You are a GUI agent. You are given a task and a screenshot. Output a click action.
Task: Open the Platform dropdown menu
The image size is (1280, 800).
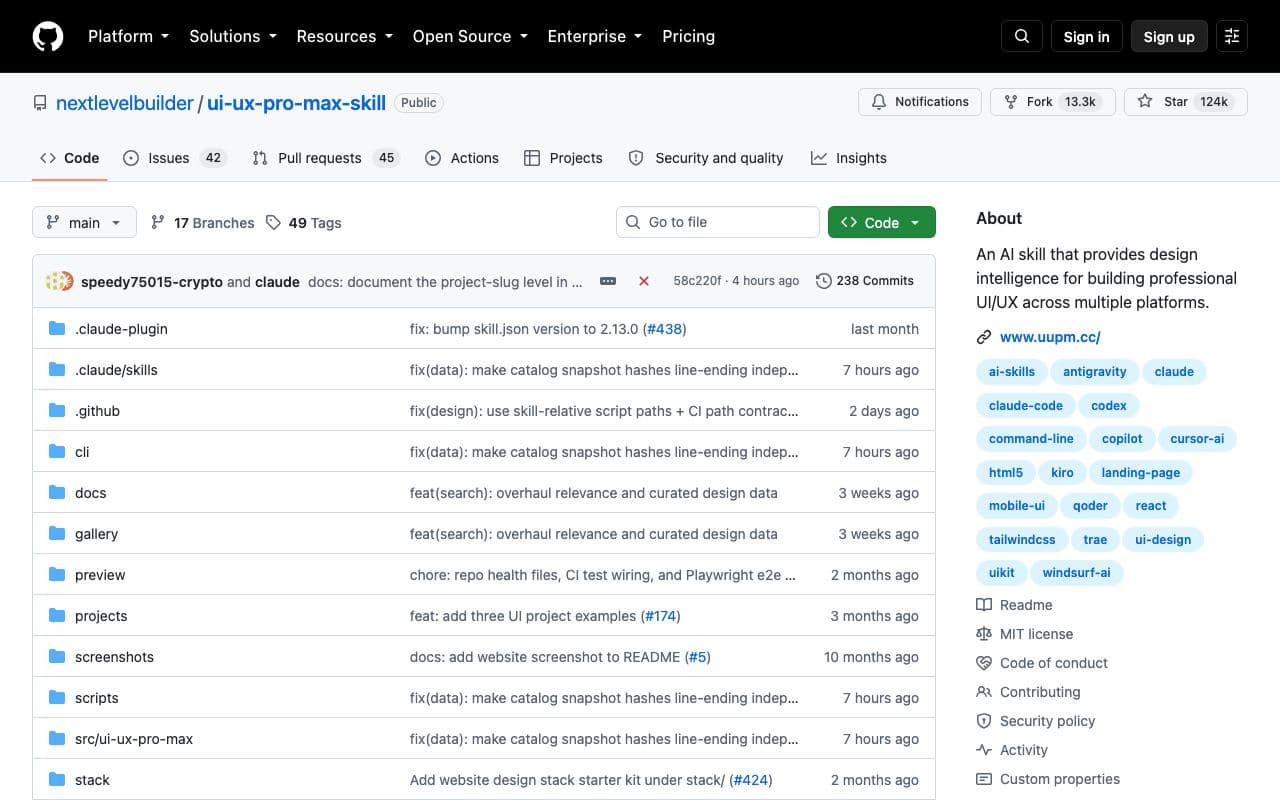click(x=128, y=36)
